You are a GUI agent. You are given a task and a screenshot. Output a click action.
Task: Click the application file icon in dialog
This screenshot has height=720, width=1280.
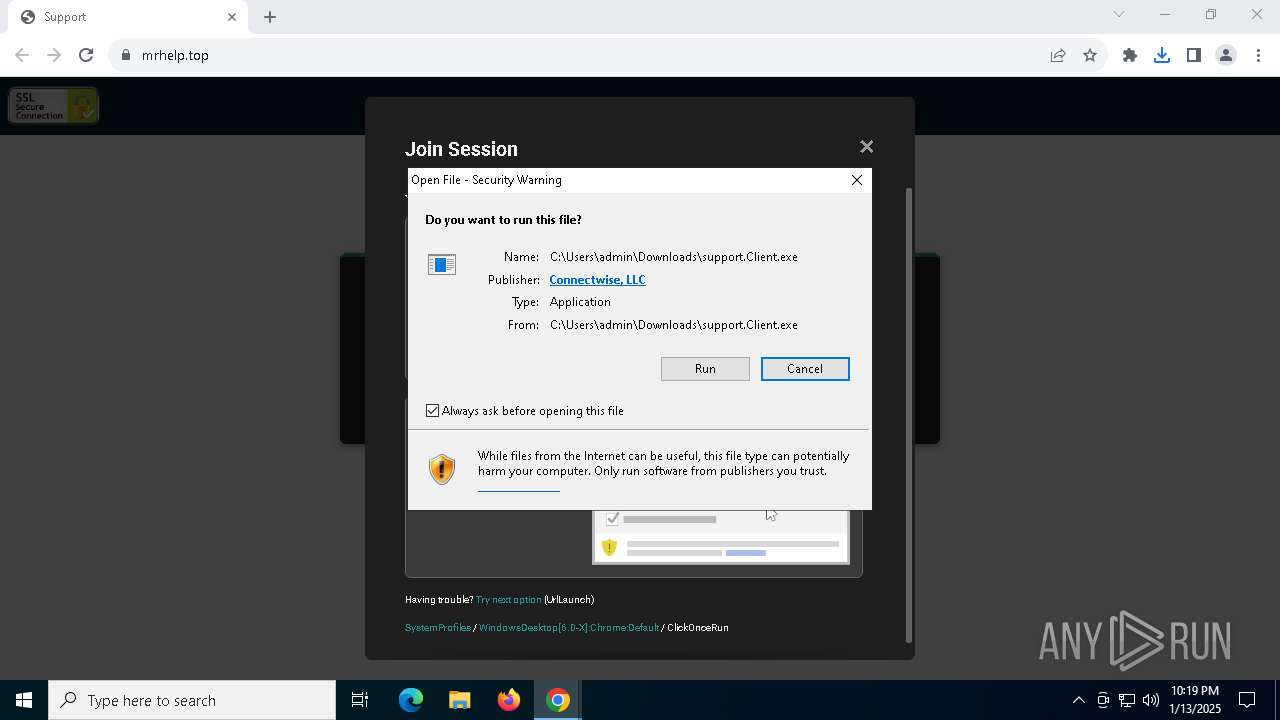click(x=441, y=265)
